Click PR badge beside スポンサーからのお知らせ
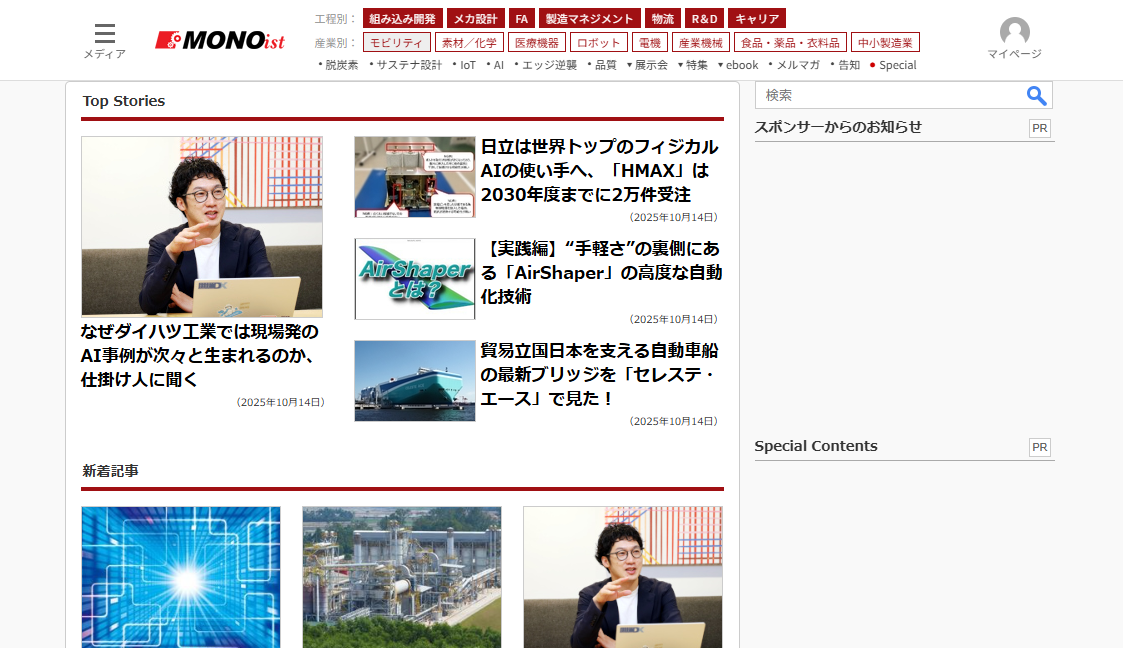This screenshot has width=1123, height=648. [x=1039, y=128]
